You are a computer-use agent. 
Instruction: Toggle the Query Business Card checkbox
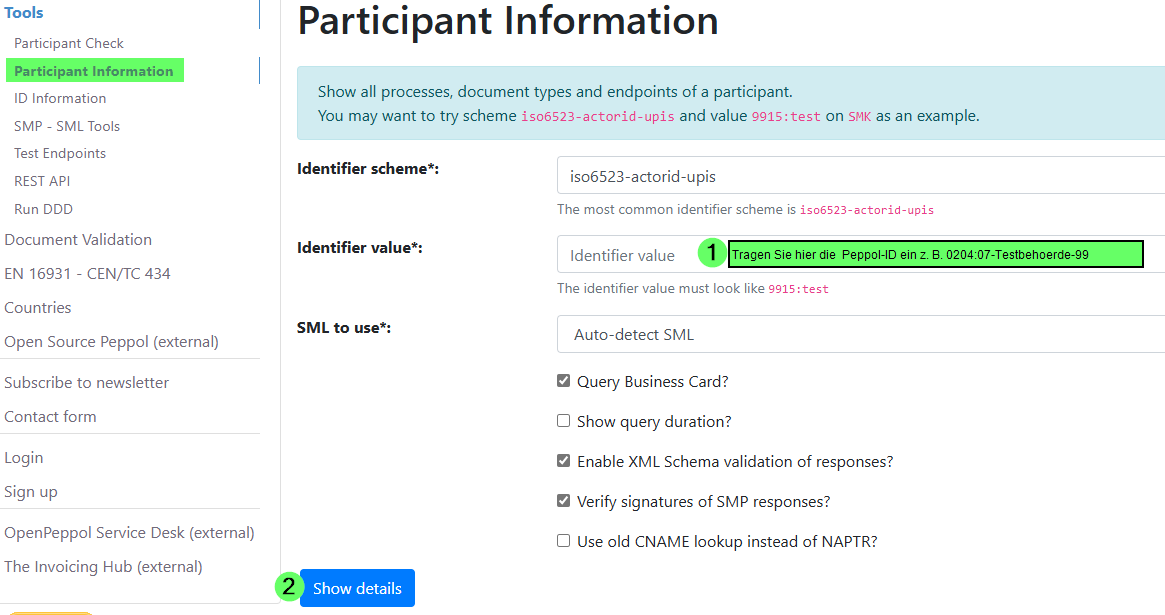tap(564, 381)
